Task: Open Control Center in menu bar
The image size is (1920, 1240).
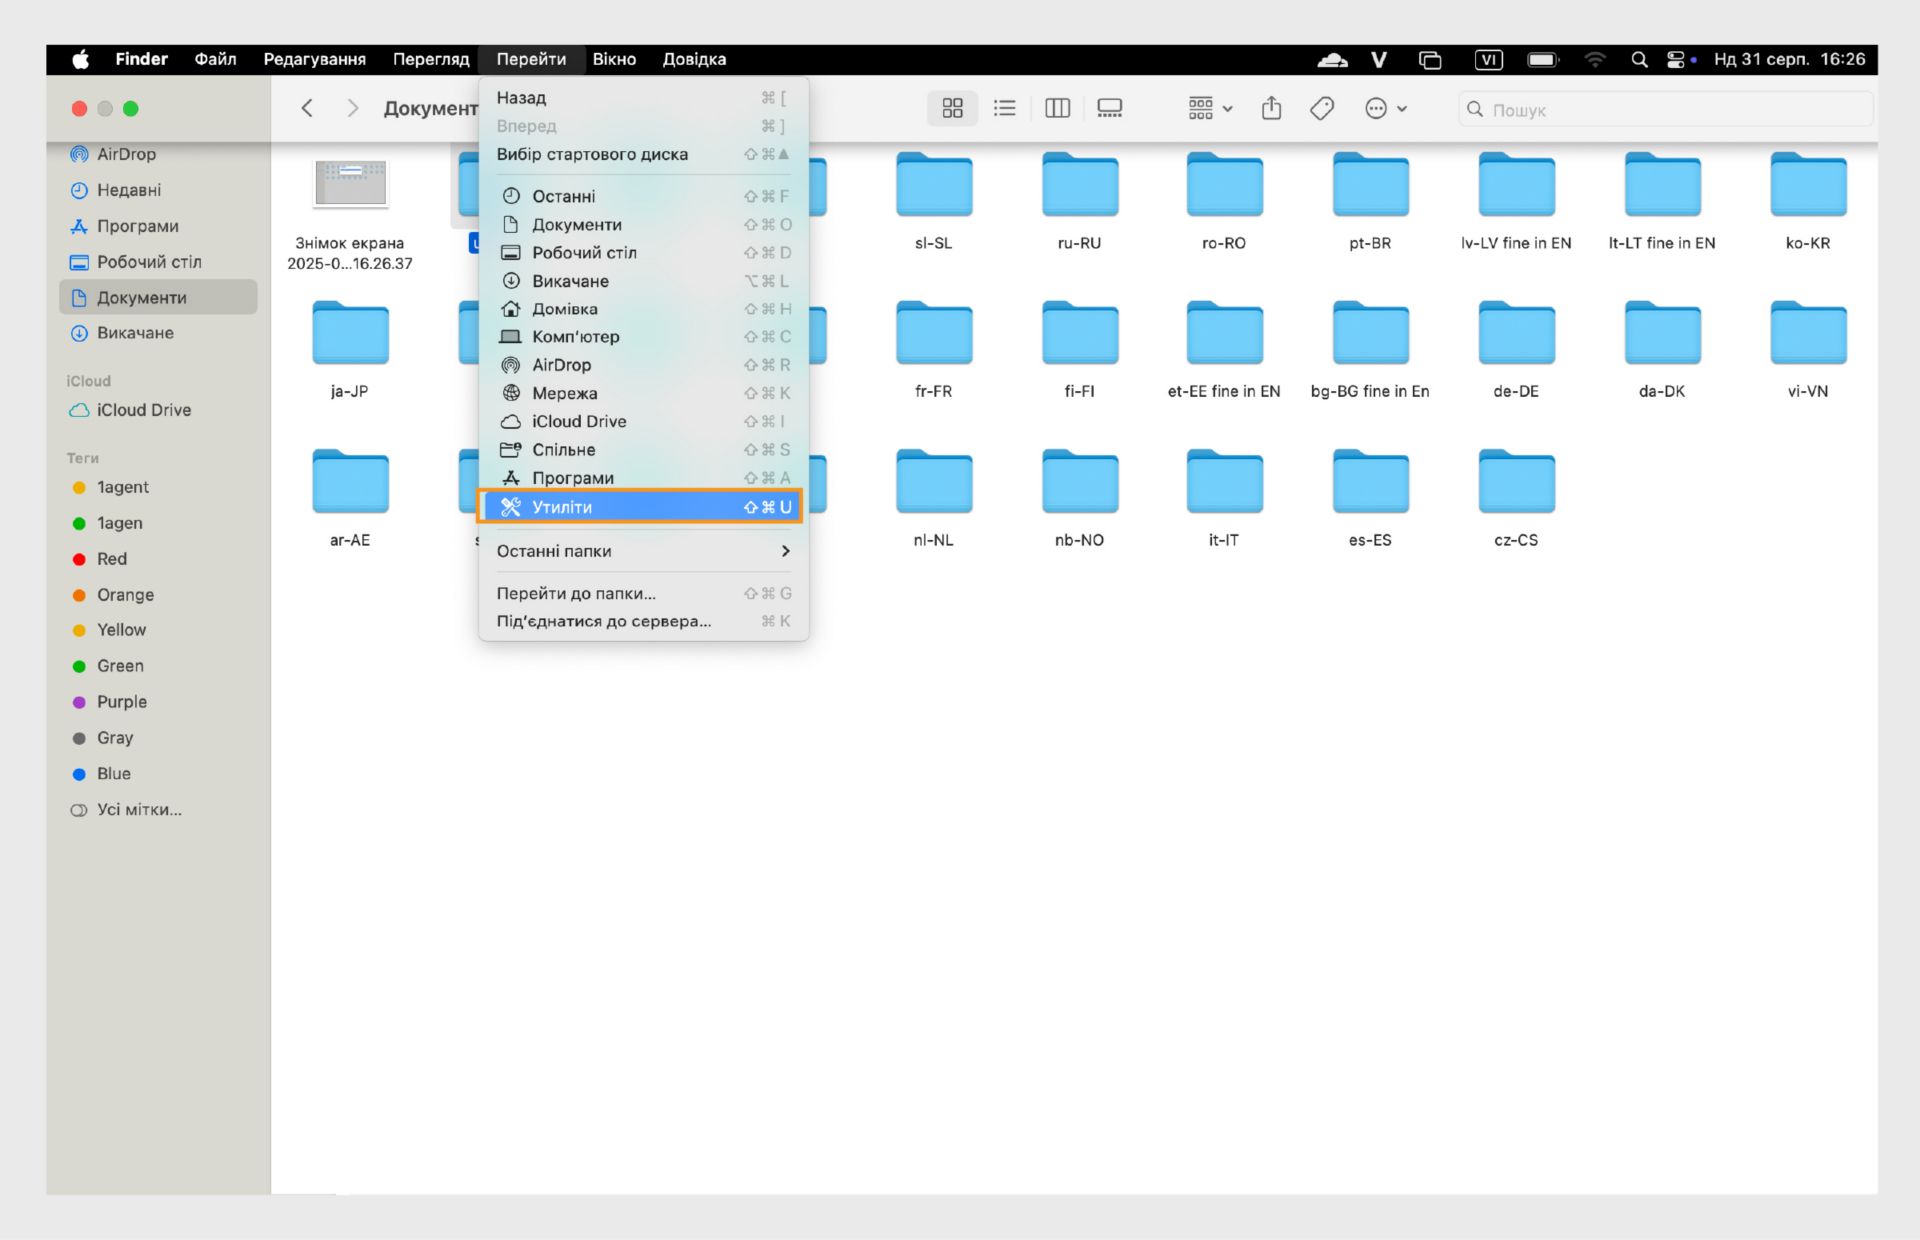Action: (1676, 60)
